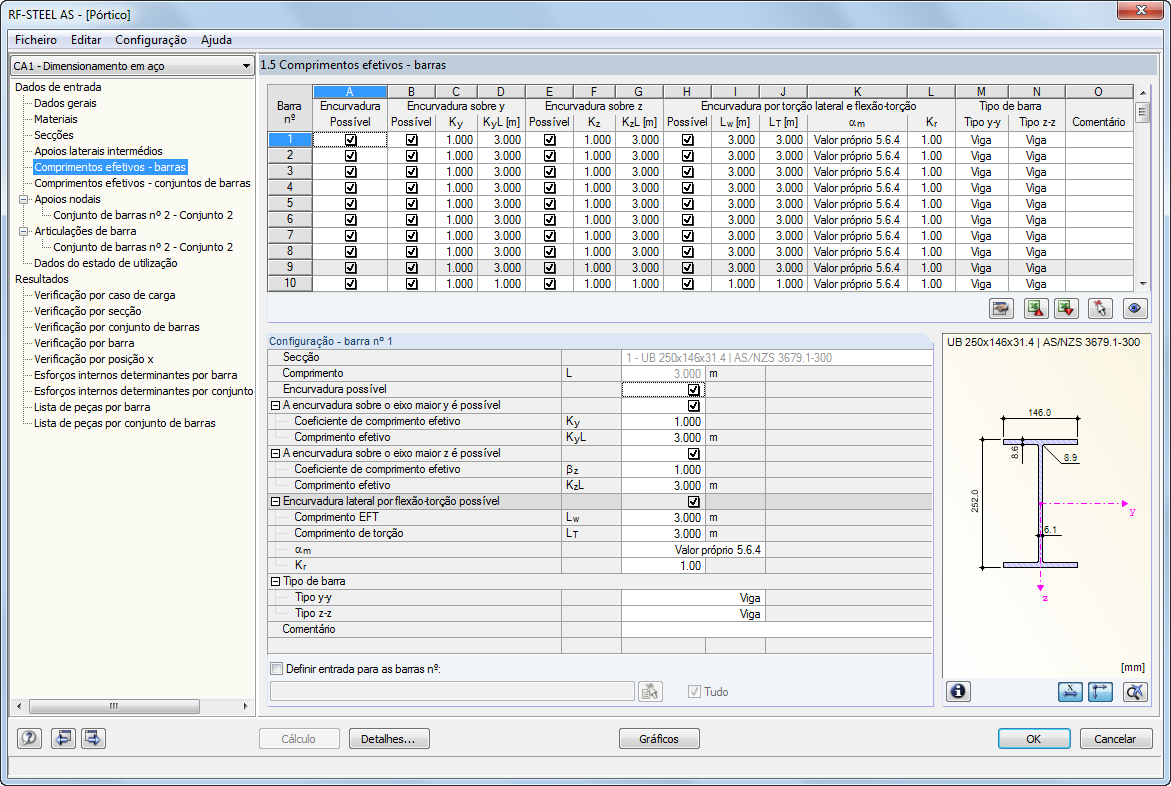Screen dimensions: 1171x786
Task: Click the Detalhes... button
Action: (389, 739)
